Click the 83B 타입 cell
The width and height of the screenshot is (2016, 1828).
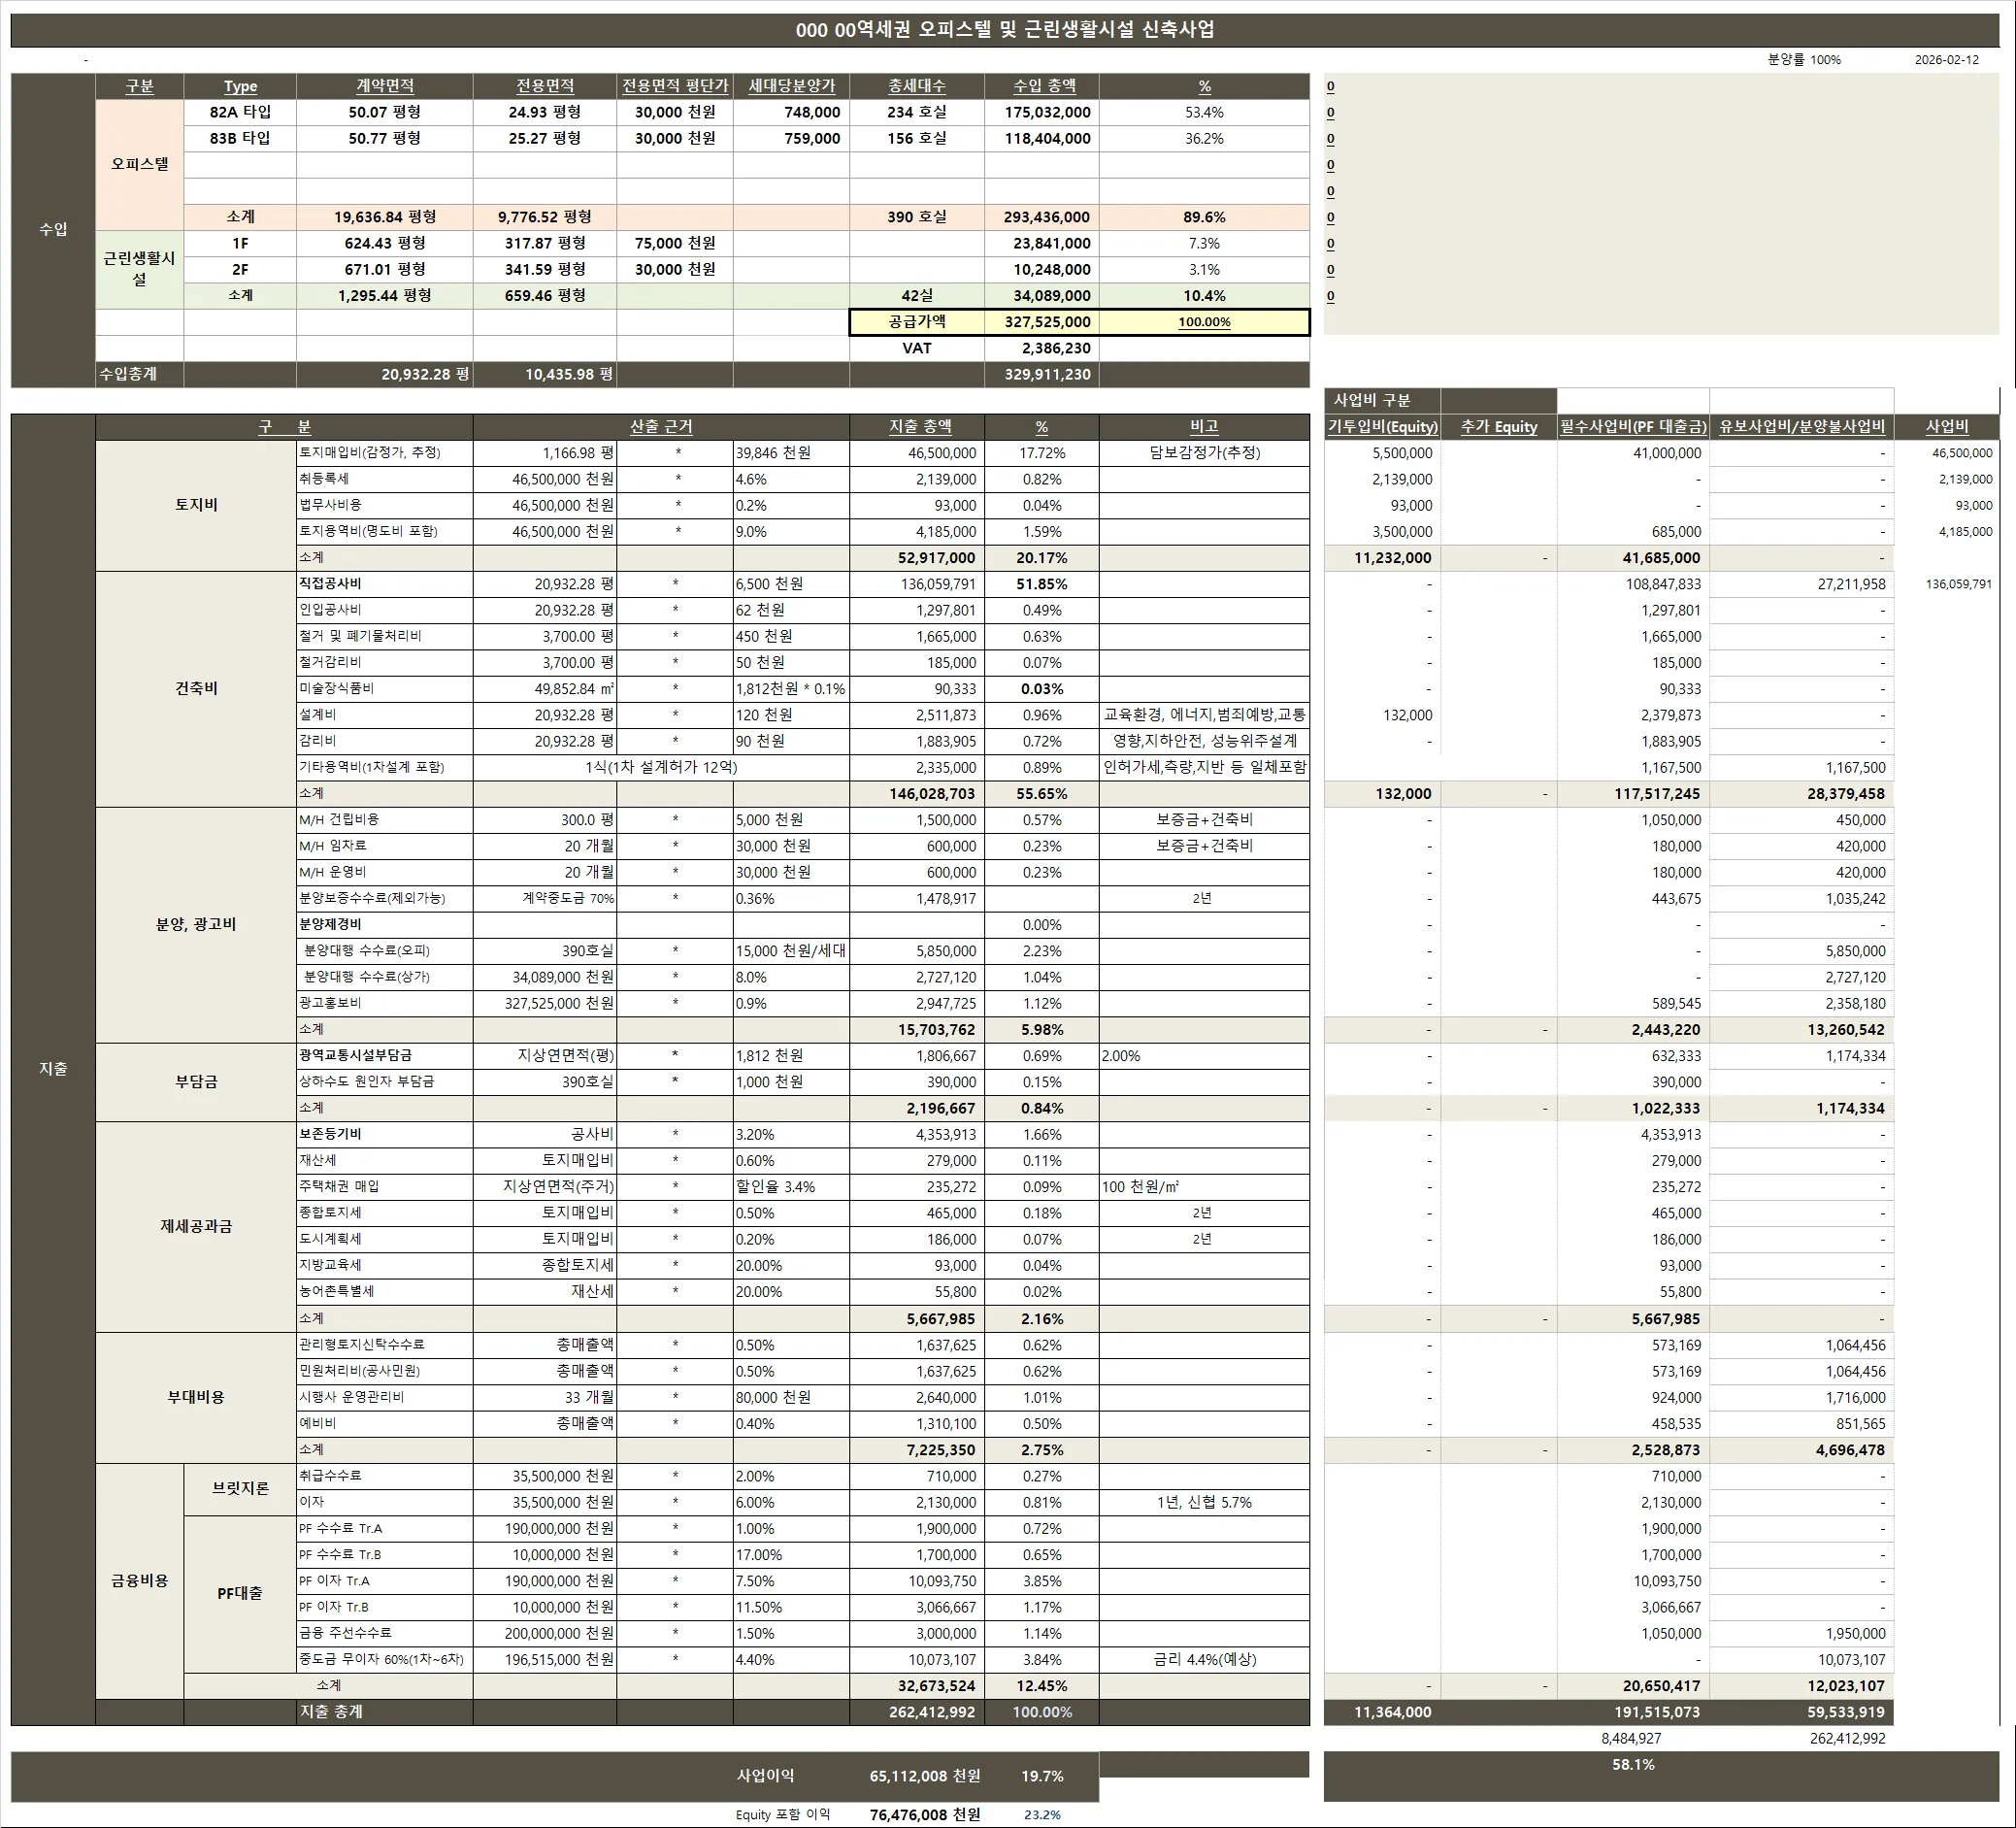tap(240, 139)
